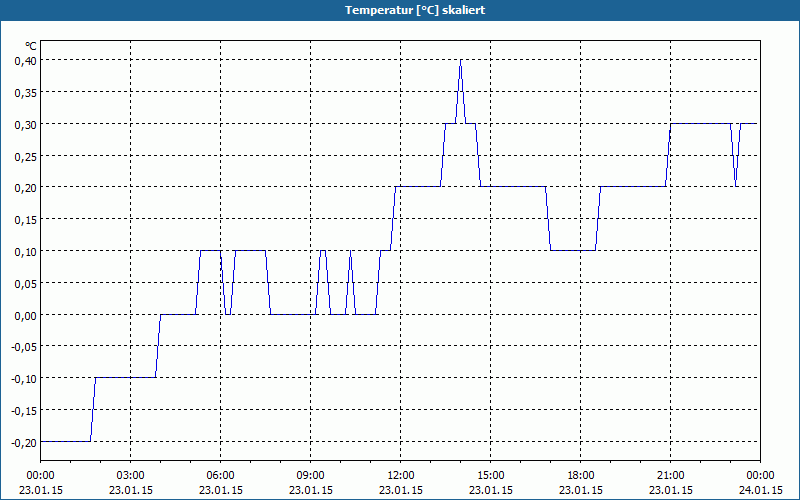Viewport: 800px width, 500px height.
Task: Click the 18:00 time axis label
Action: (x=581, y=476)
